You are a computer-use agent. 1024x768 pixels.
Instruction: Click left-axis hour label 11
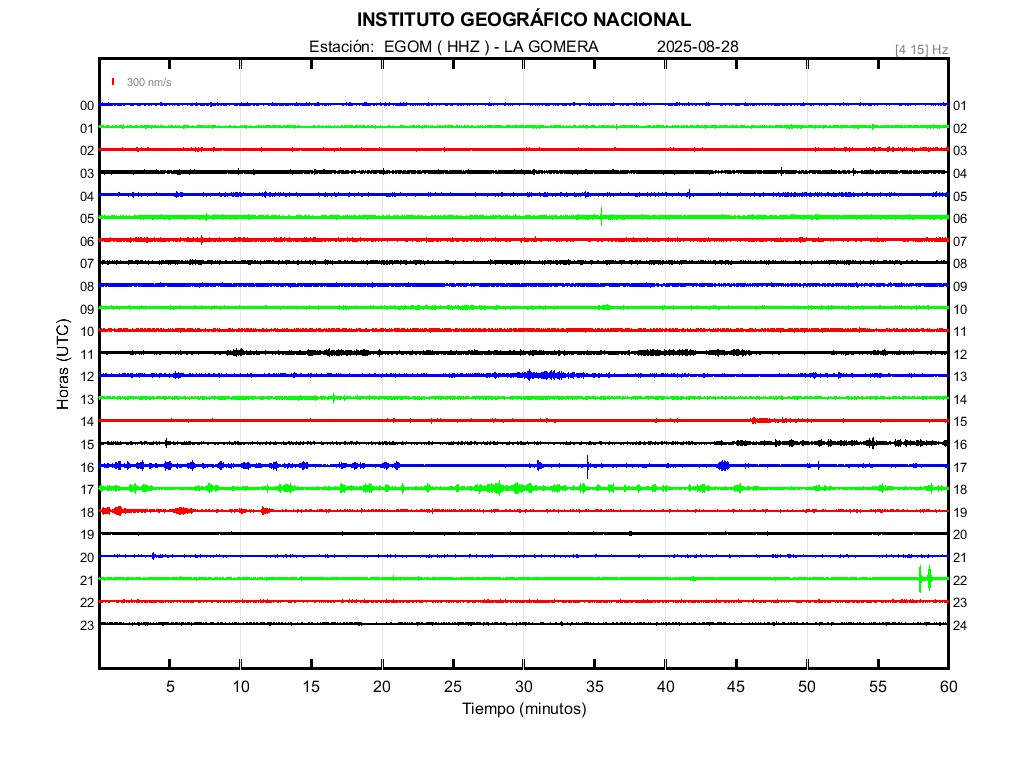tap(87, 355)
